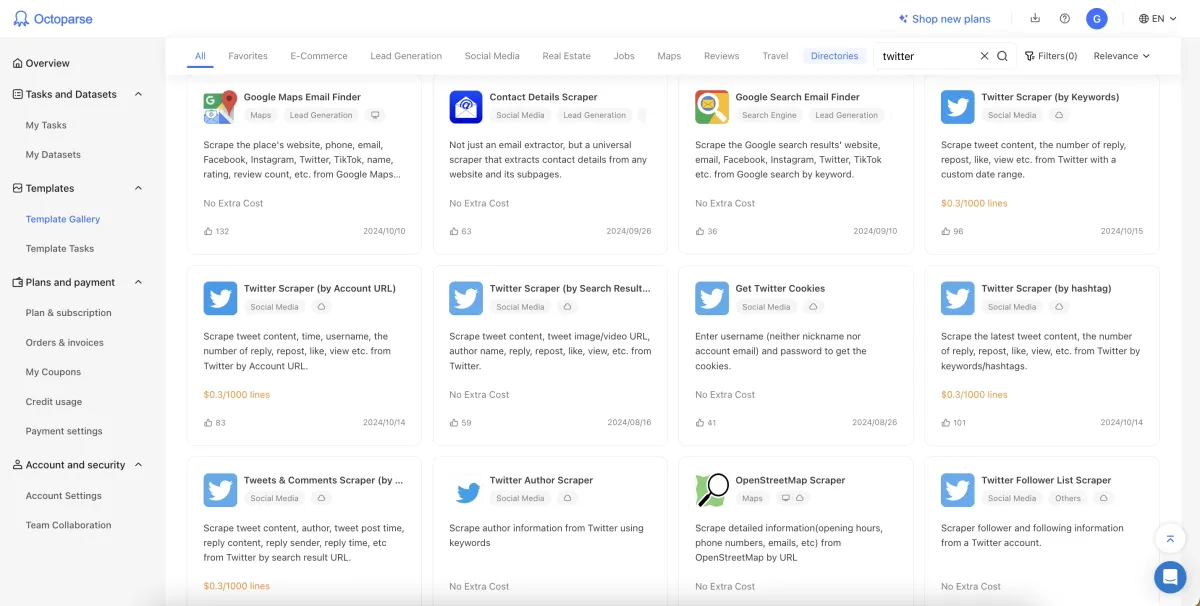1200x606 pixels.
Task: Open Template Tasks in the sidebar
Action: click(x=60, y=249)
